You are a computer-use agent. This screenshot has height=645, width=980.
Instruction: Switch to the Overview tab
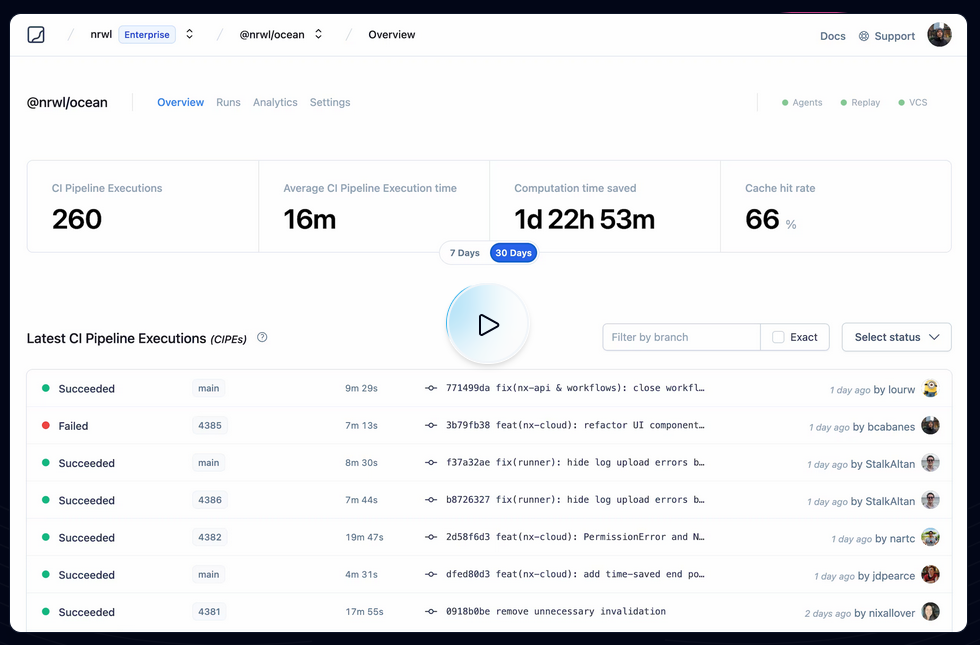pos(180,102)
